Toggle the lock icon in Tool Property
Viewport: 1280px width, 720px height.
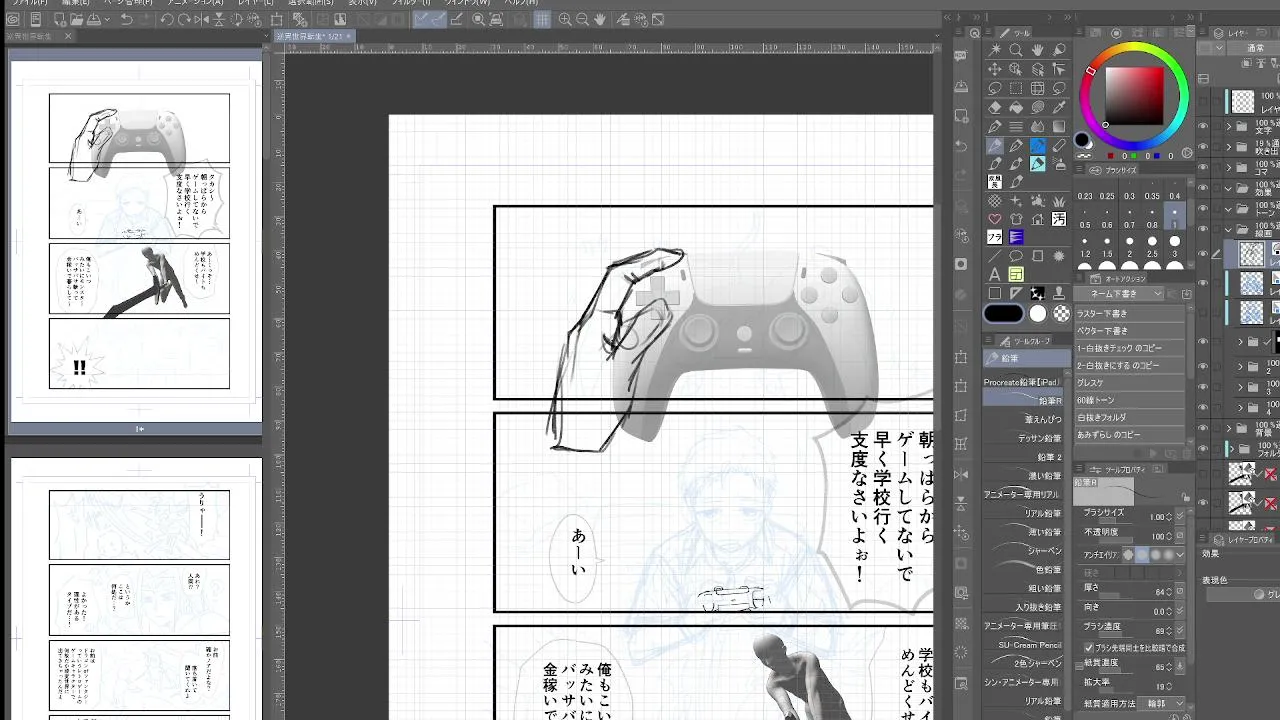tap(1186, 497)
